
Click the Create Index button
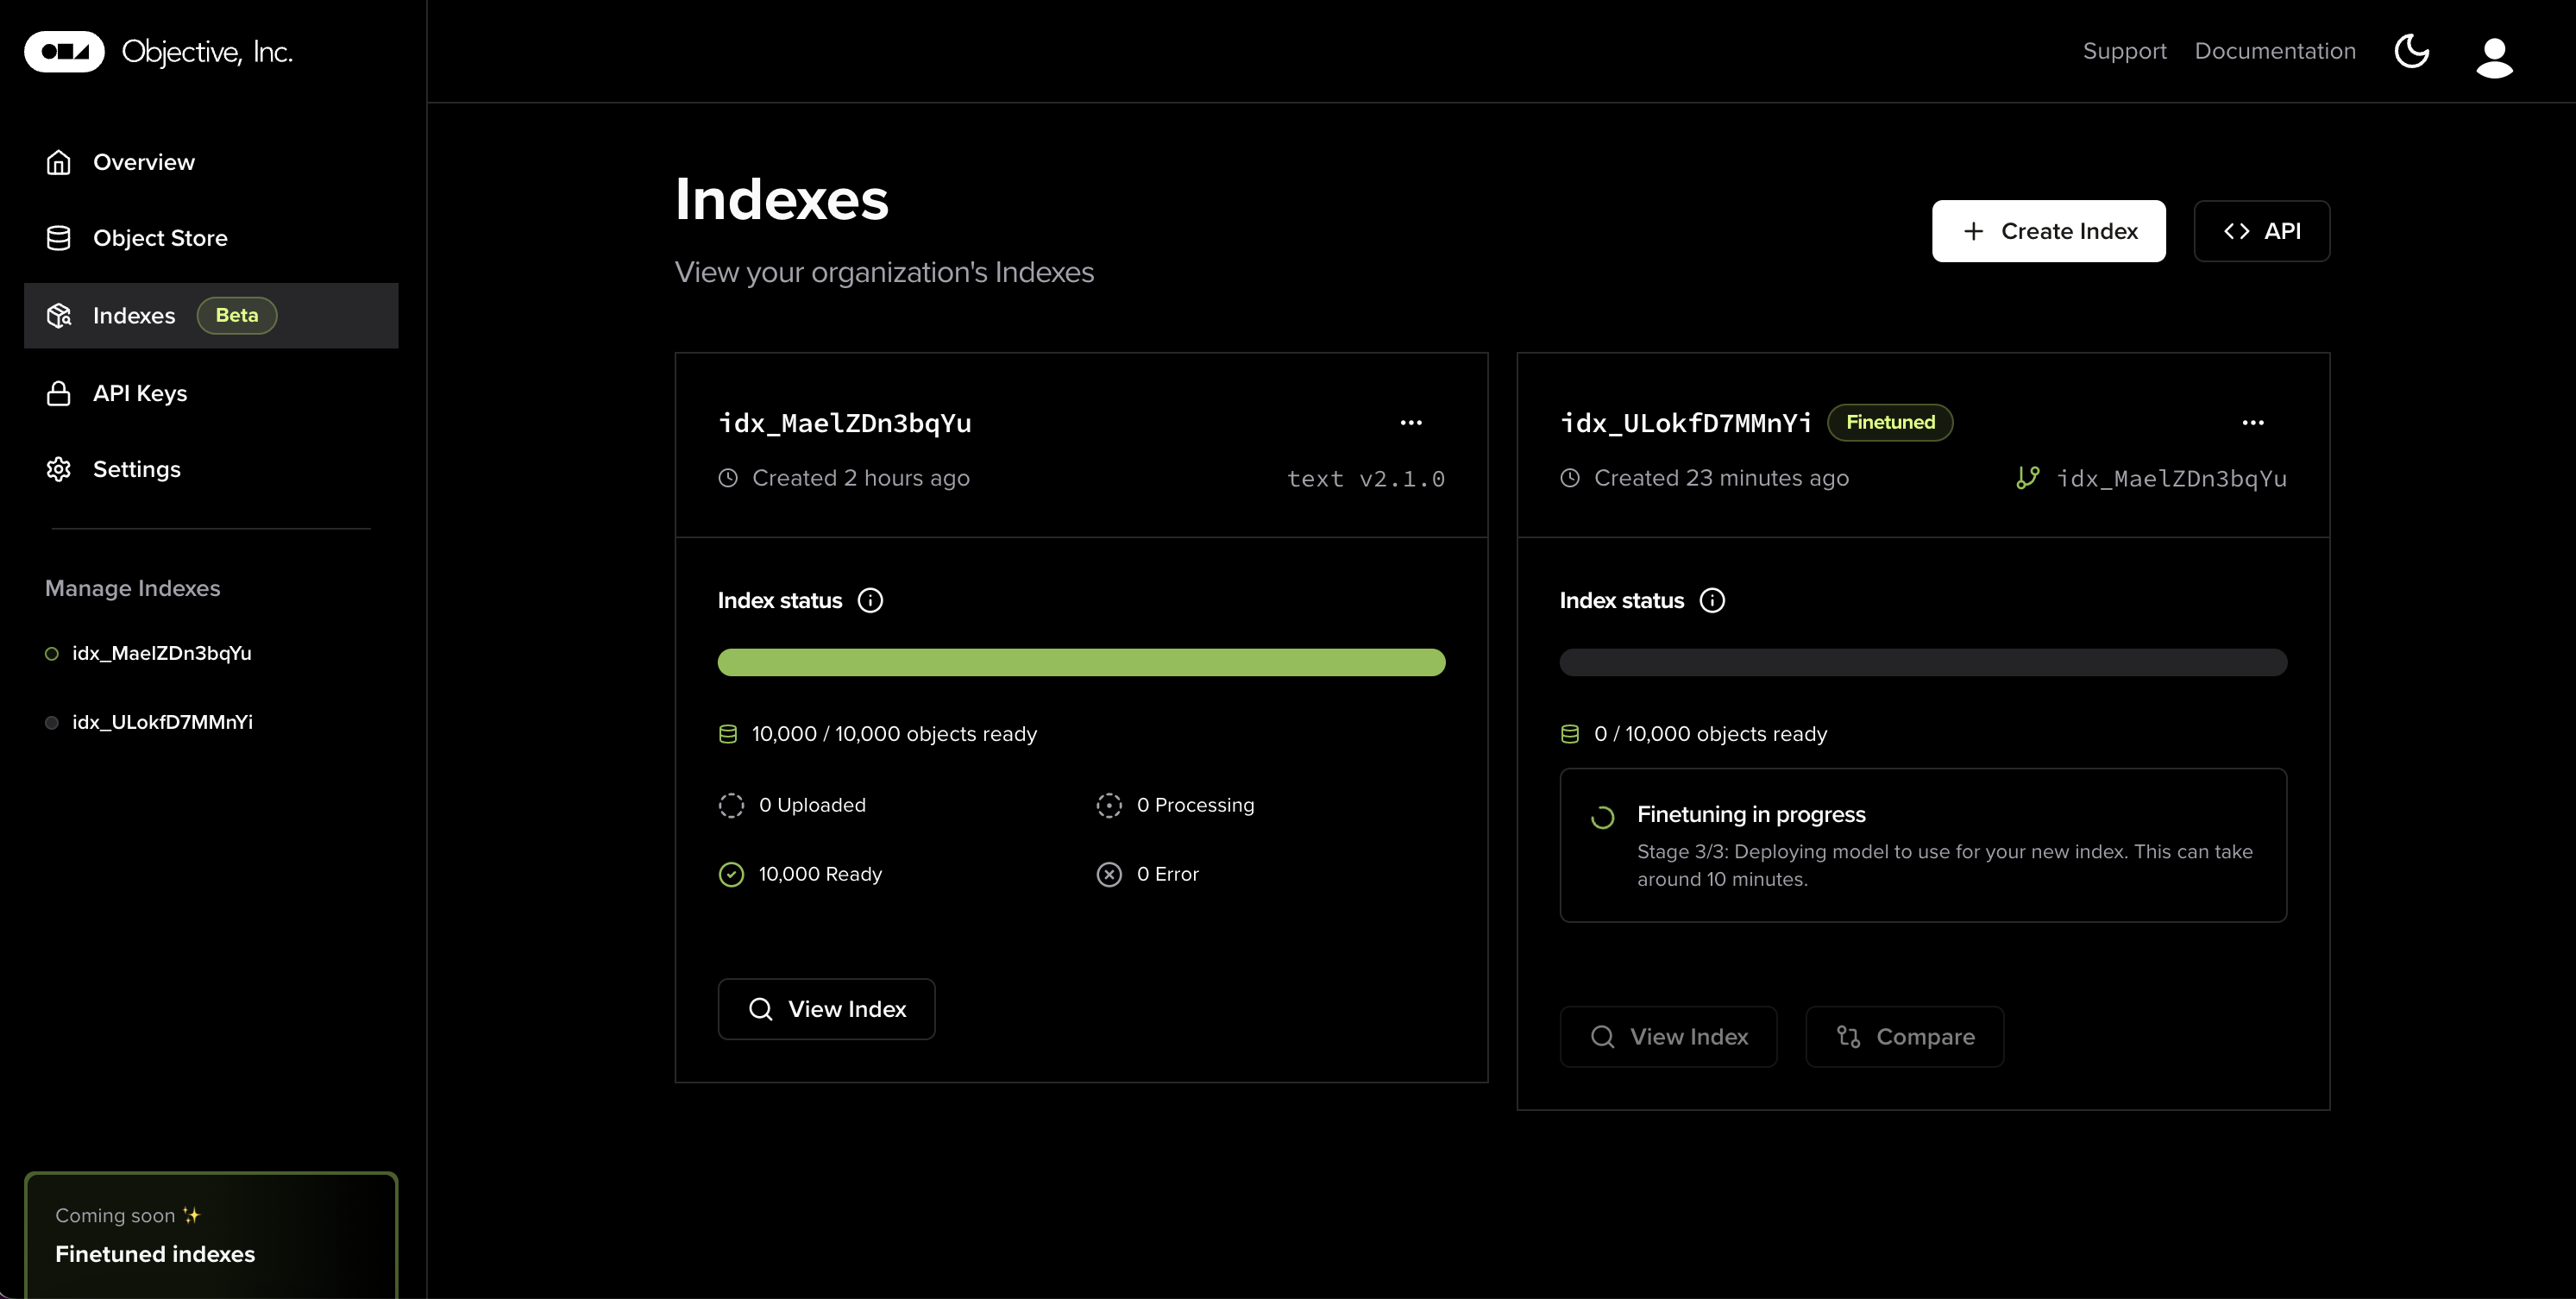tap(2048, 231)
